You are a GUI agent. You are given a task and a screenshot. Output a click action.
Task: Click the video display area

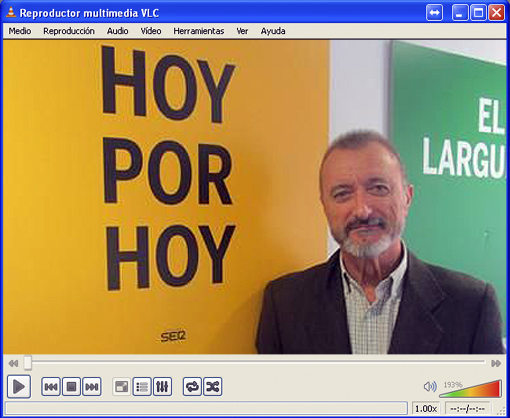click(255, 197)
